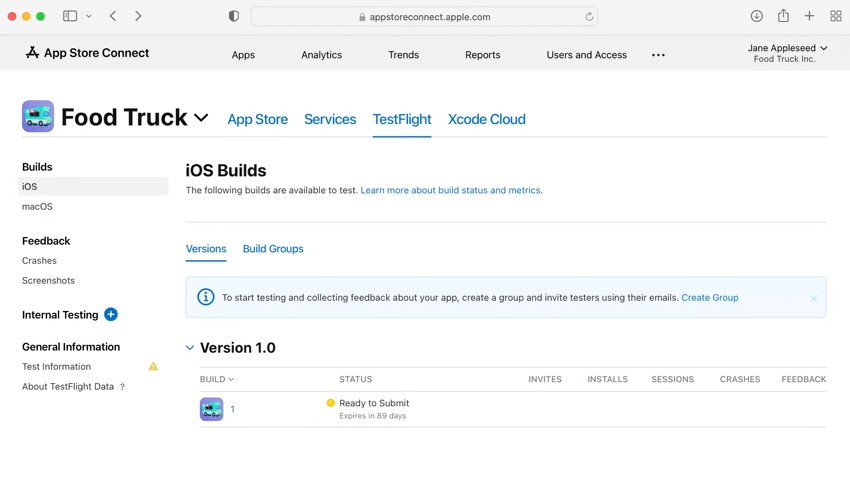The image size is (850, 480).
Task: Click the Food Truck app icon in header
Action: pyautogui.click(x=38, y=116)
